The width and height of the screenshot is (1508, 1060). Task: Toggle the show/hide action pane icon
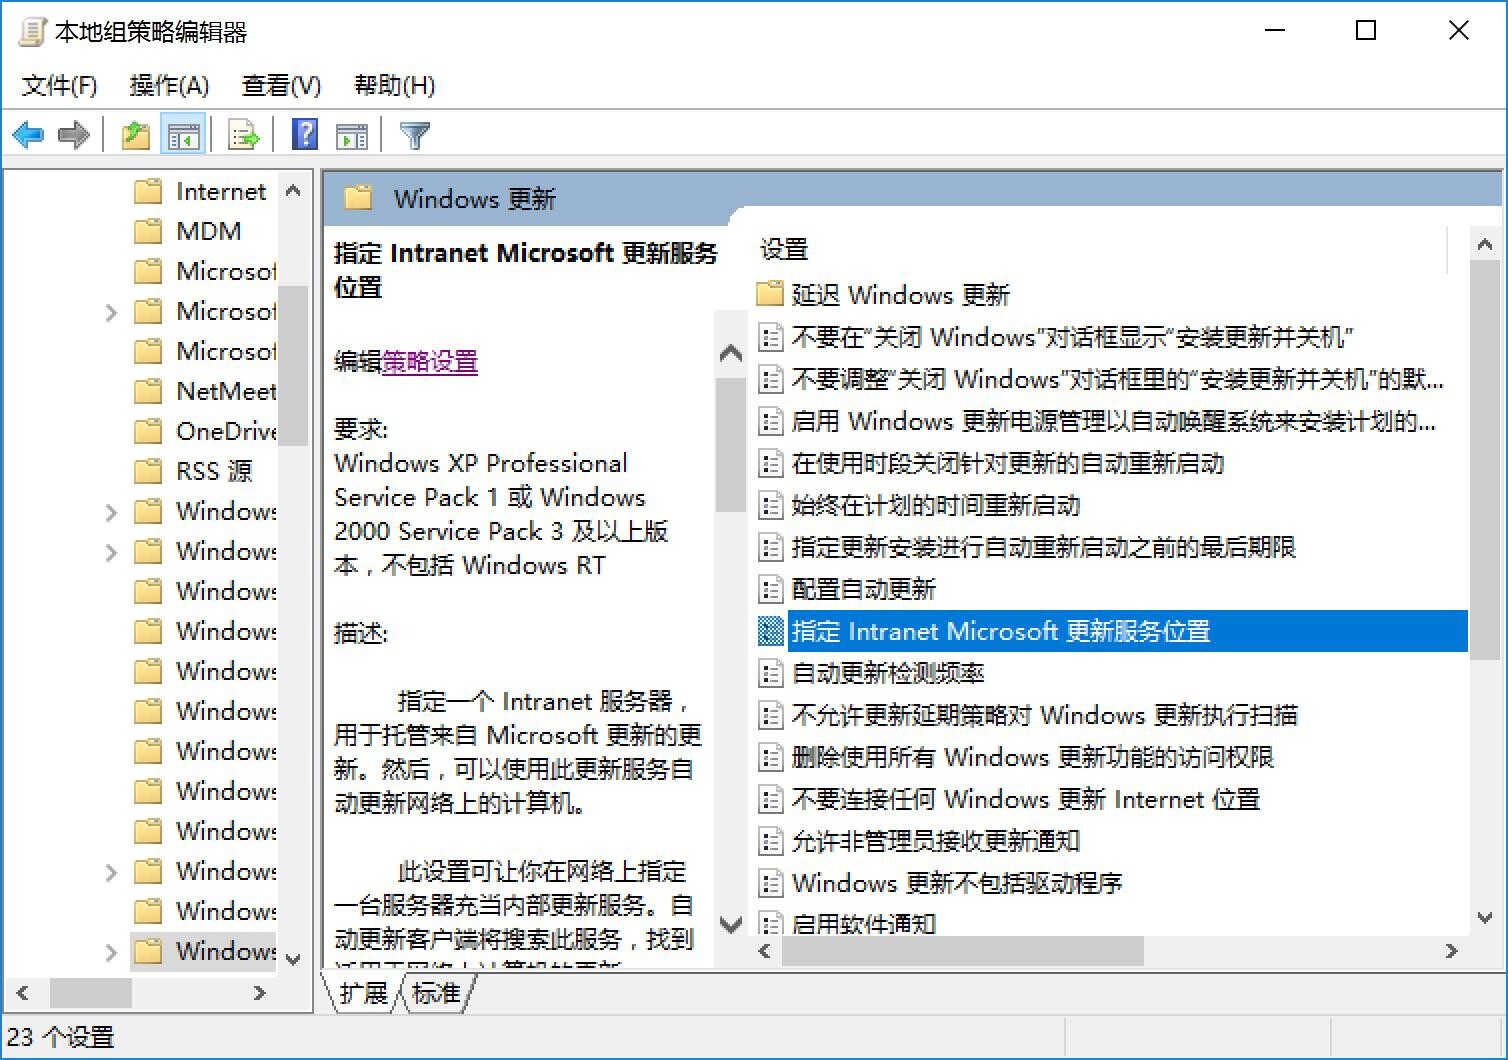(x=352, y=135)
